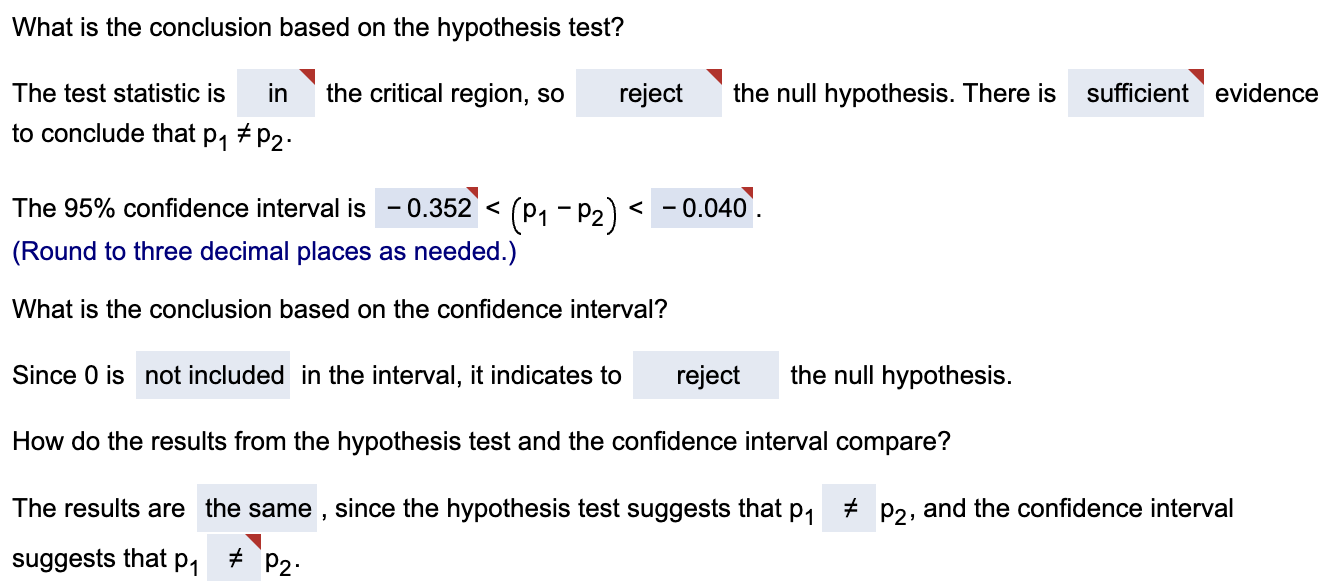Toggle the 'the same' results comparison answer
Image resolution: width=1343 pixels, height=581 pixels.
coord(257,508)
